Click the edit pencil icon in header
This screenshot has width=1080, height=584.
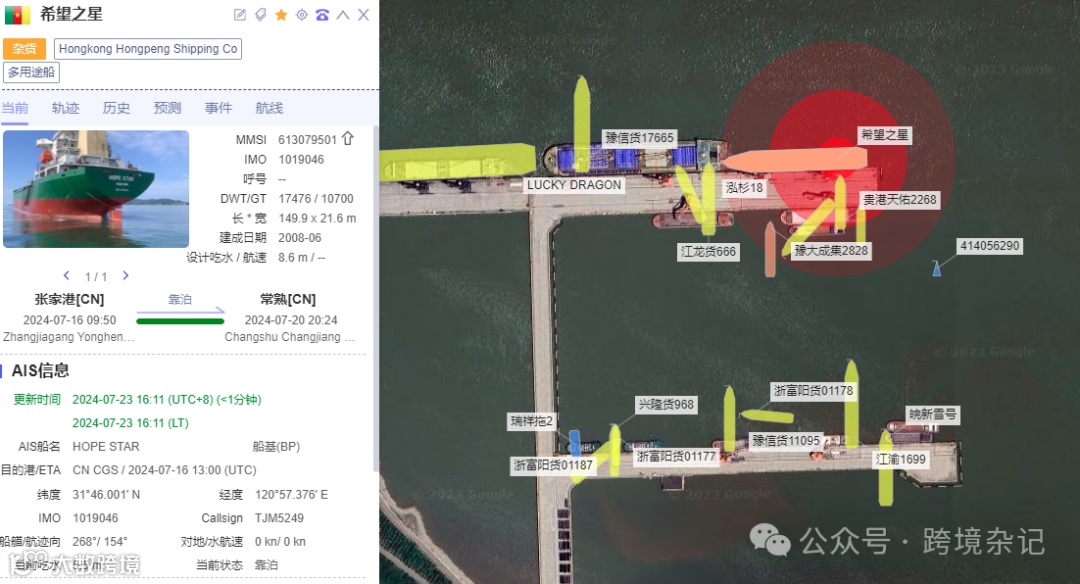coord(240,14)
